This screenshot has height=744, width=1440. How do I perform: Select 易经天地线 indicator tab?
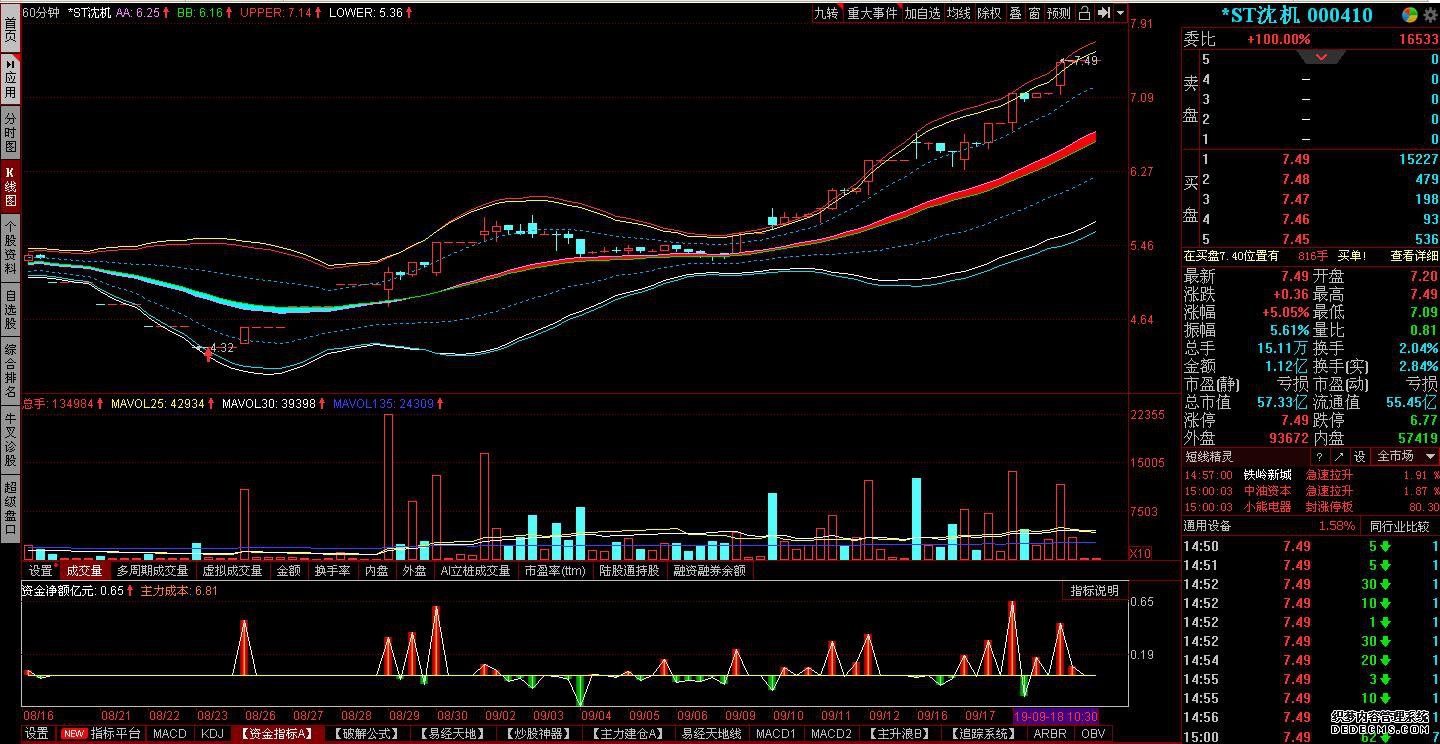click(x=711, y=734)
